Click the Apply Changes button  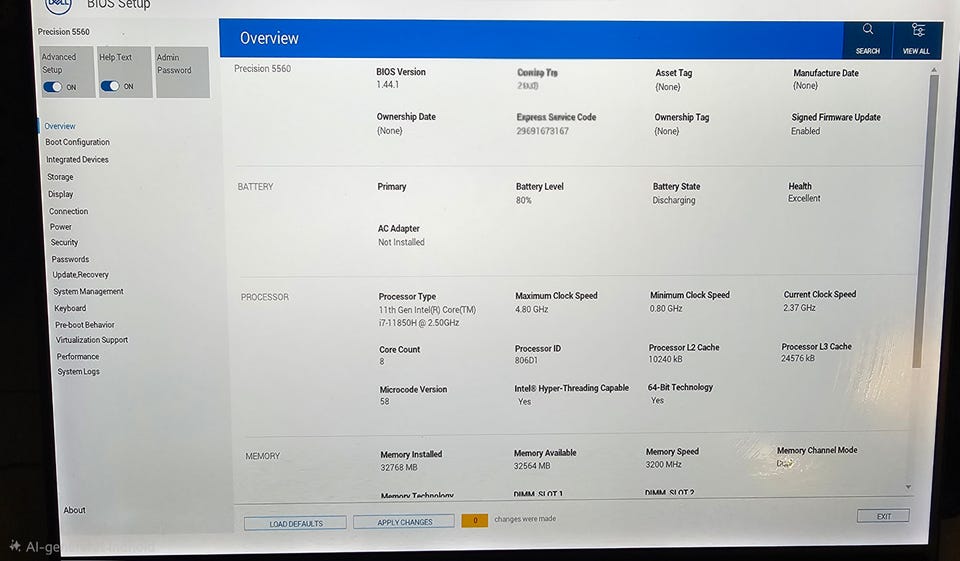pyautogui.click(x=404, y=522)
